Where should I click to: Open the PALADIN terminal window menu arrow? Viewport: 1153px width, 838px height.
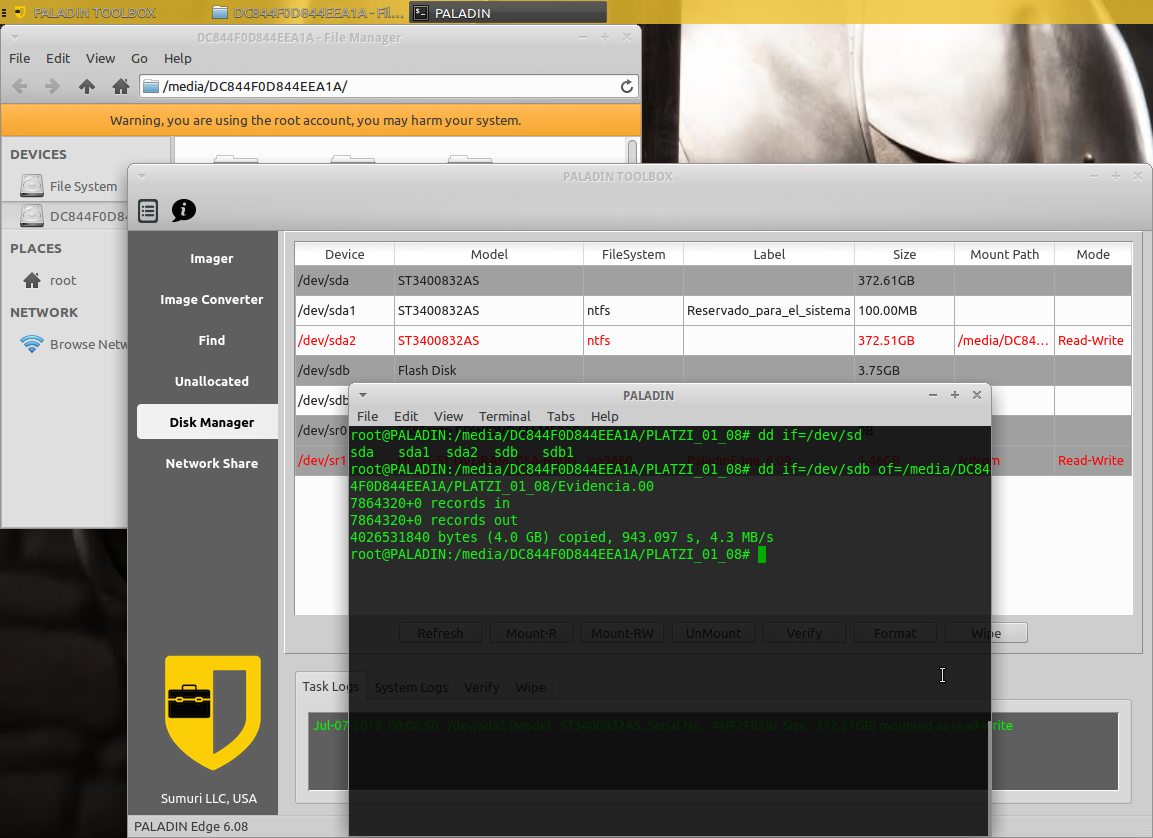coord(363,395)
